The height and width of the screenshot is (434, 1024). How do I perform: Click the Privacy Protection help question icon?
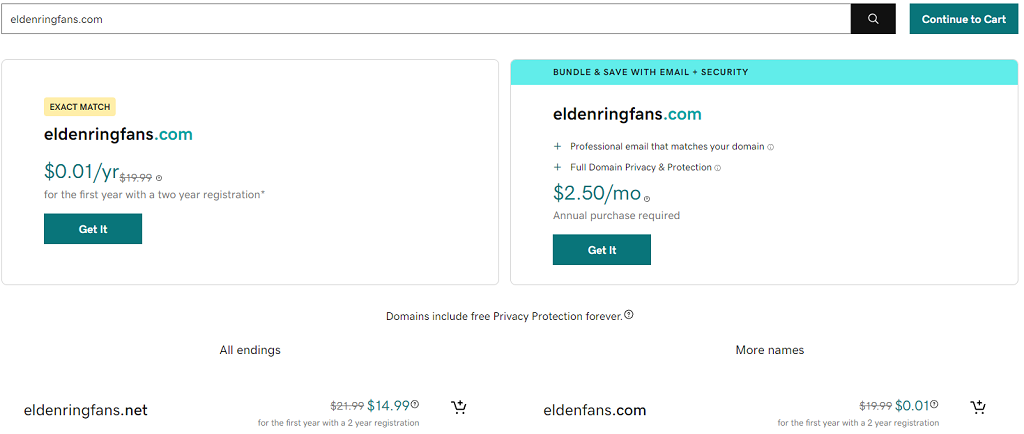click(x=629, y=315)
